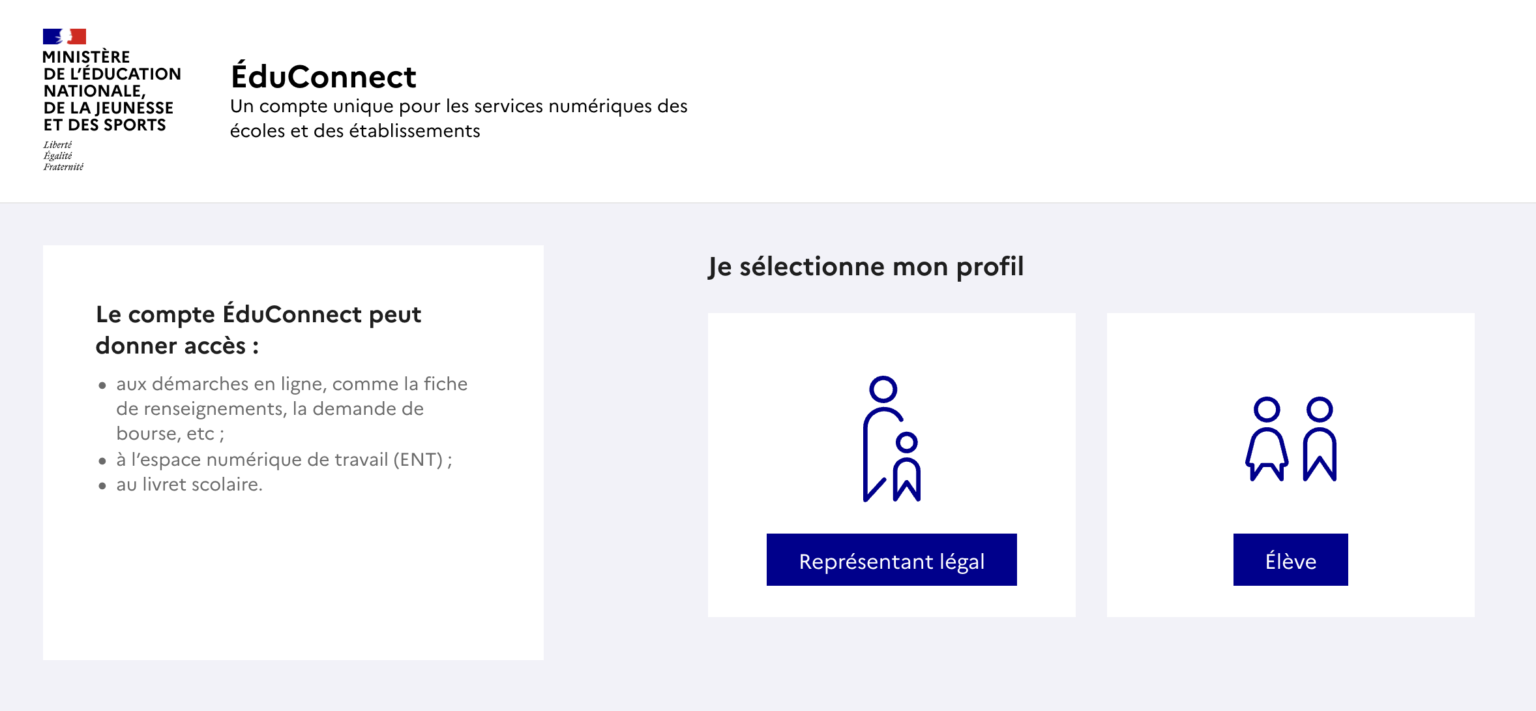Click the 'Je sélectionne mon profil' heading
Viewport: 1536px width, 711px height.
pyautogui.click(x=866, y=267)
